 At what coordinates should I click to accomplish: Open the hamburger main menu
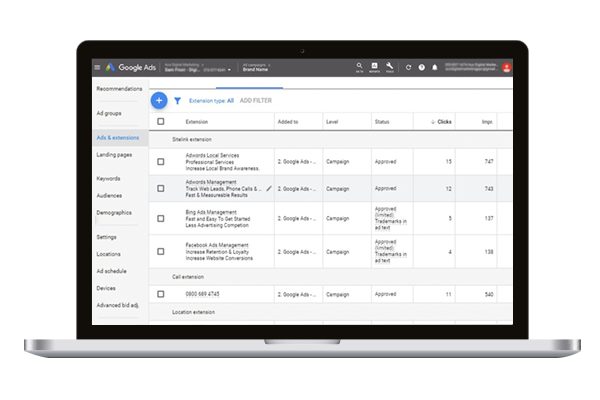coord(97,67)
